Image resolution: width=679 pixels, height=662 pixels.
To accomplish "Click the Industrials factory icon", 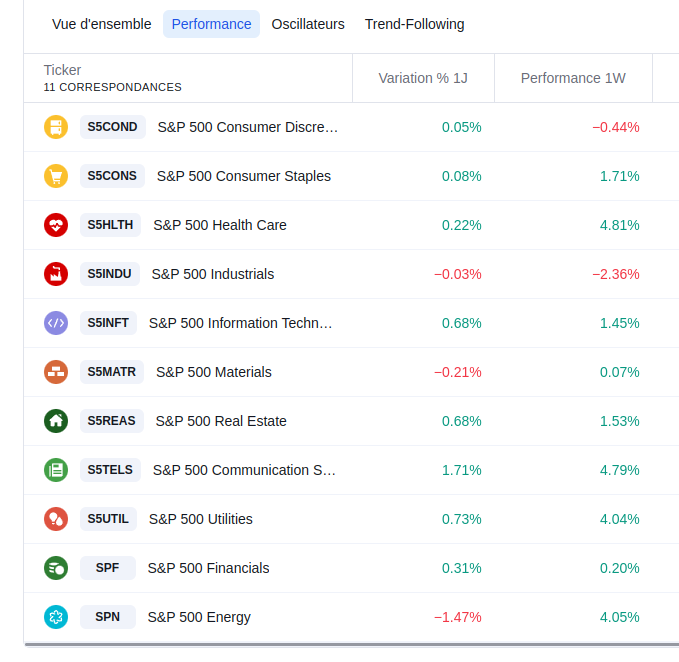I will 56,274.
